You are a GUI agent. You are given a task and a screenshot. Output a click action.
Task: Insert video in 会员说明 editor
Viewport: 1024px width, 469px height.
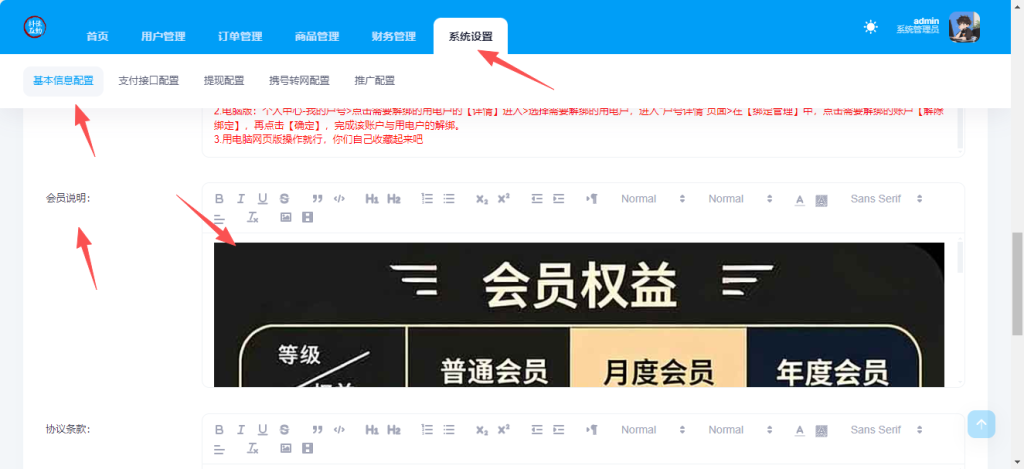(308, 218)
